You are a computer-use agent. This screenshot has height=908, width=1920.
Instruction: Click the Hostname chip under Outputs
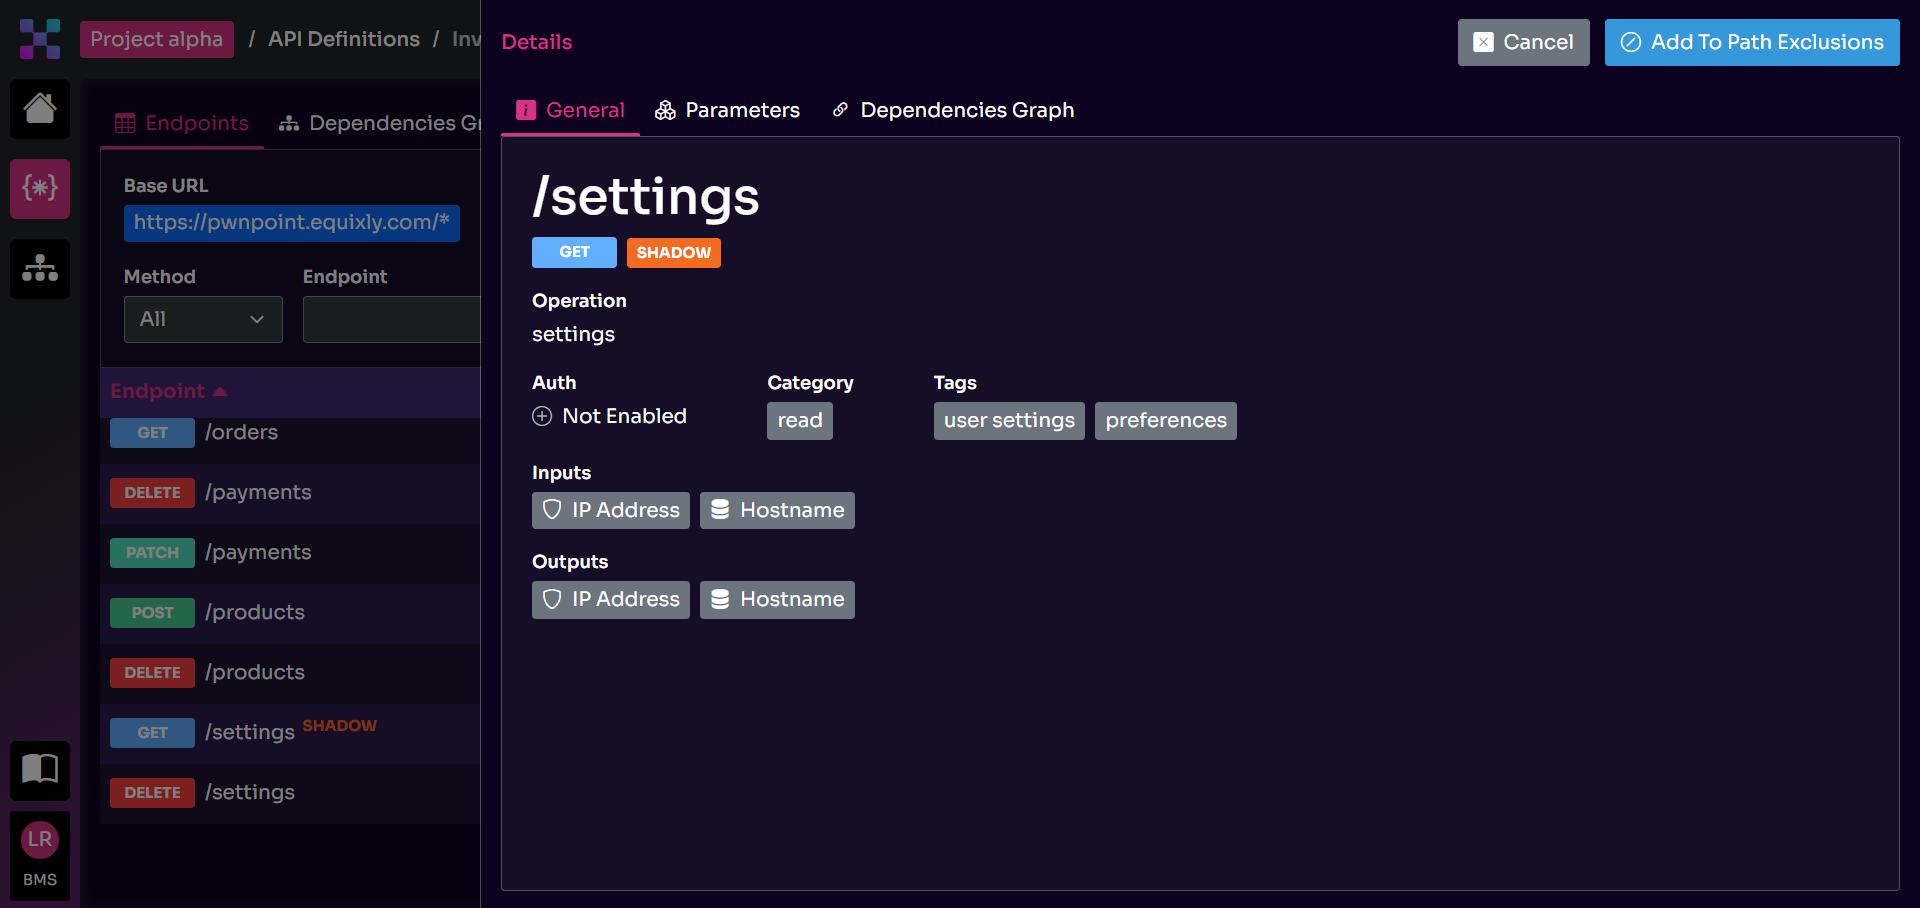[x=777, y=599]
